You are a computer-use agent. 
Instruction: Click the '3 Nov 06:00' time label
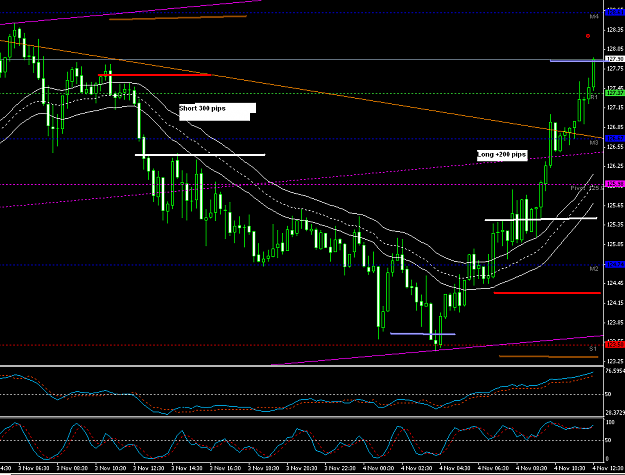click(34, 468)
